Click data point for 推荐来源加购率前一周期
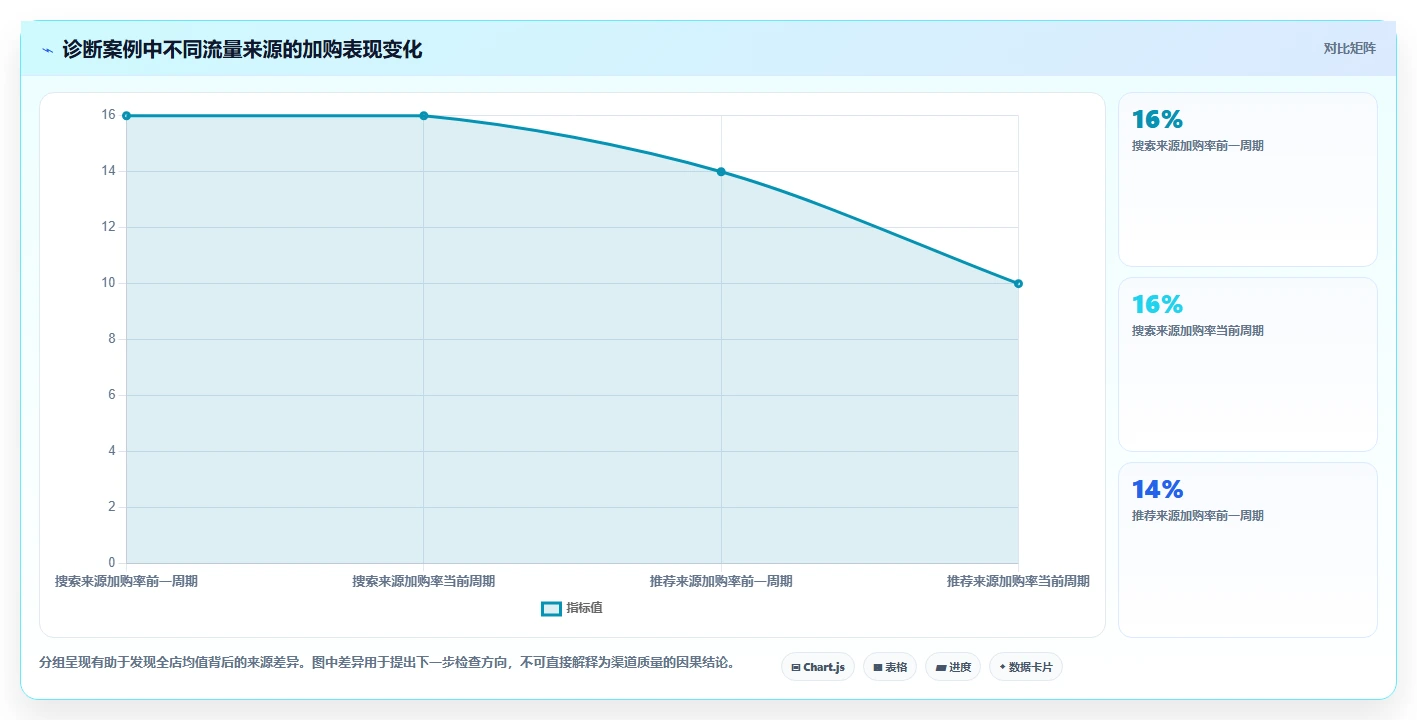 (x=721, y=172)
